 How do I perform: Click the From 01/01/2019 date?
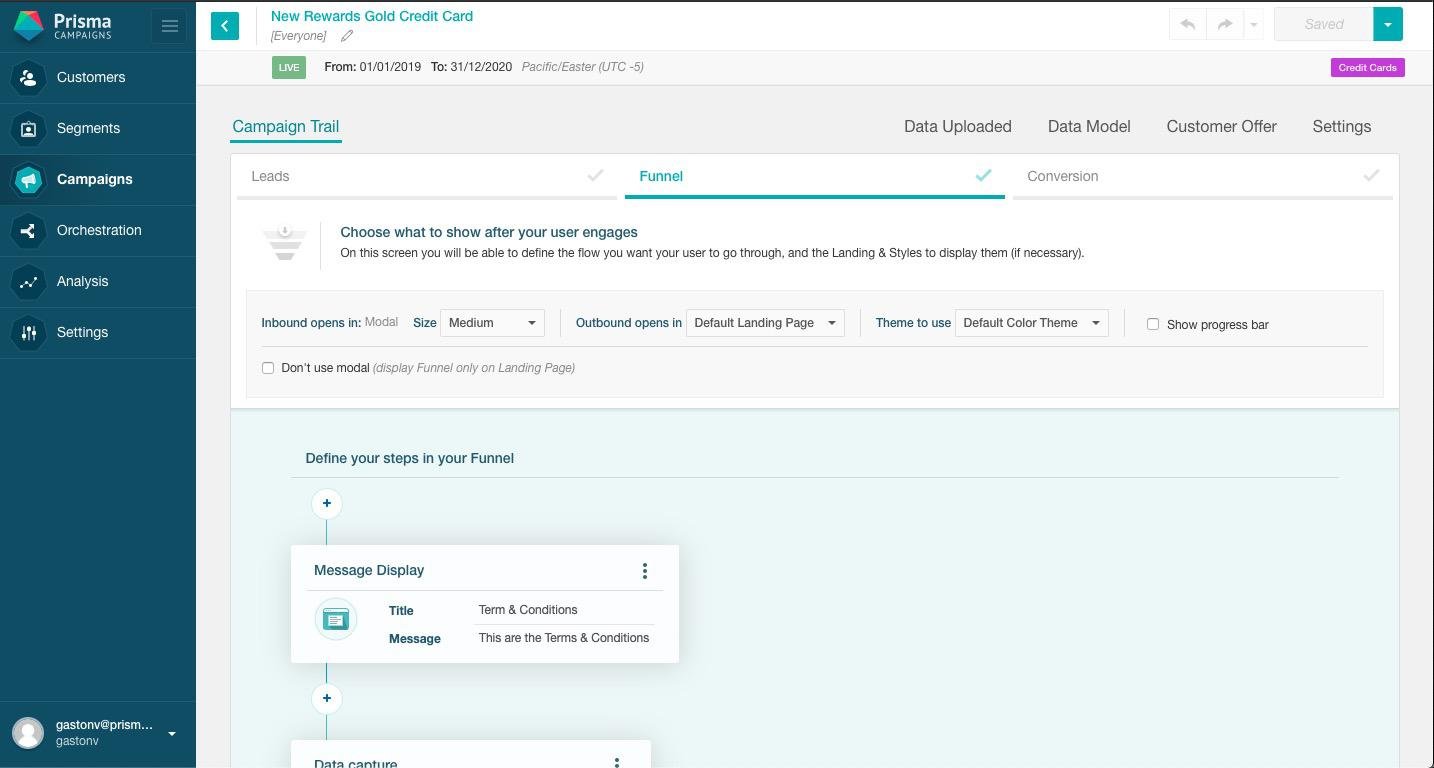(373, 67)
